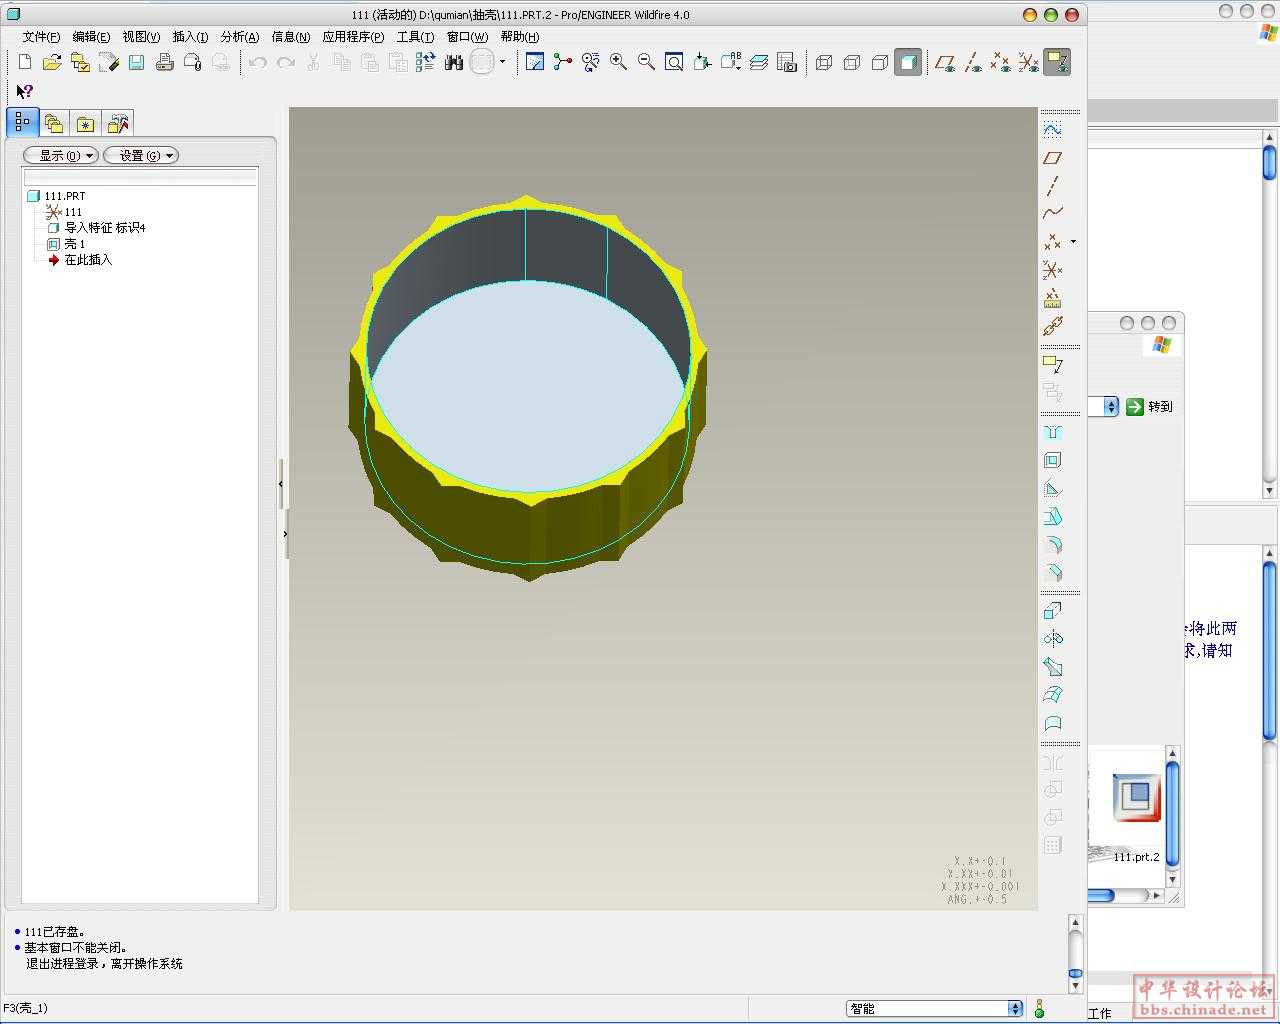This screenshot has width=1280, height=1024.
Task: Select 壳 1 feature in model tree
Action: coord(66,244)
